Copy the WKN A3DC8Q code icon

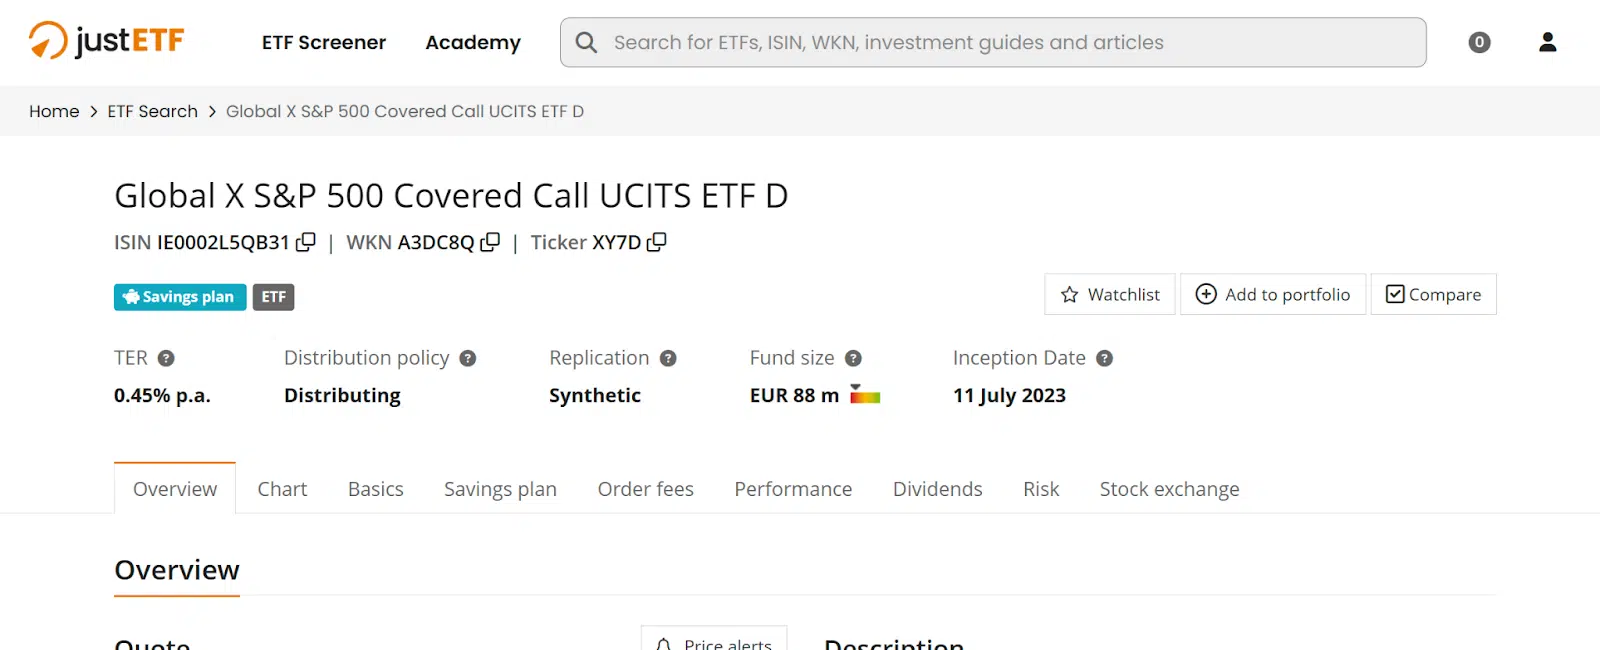pos(490,242)
